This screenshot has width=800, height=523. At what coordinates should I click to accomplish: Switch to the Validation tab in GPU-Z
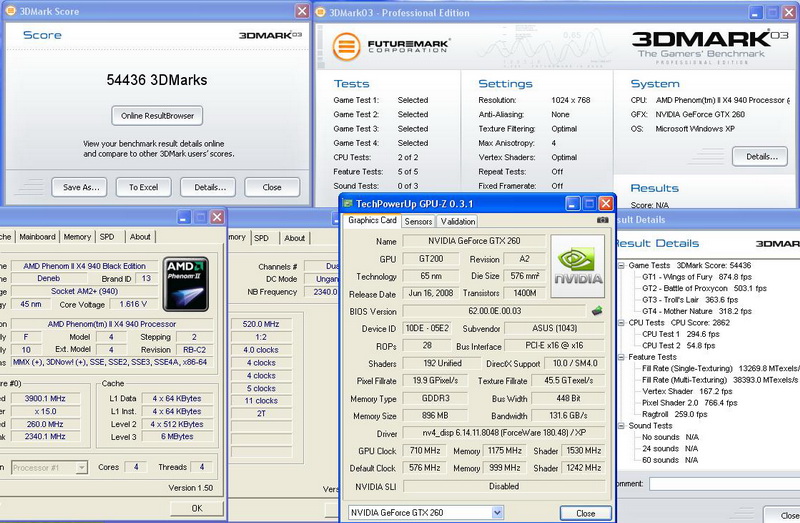coord(458,221)
